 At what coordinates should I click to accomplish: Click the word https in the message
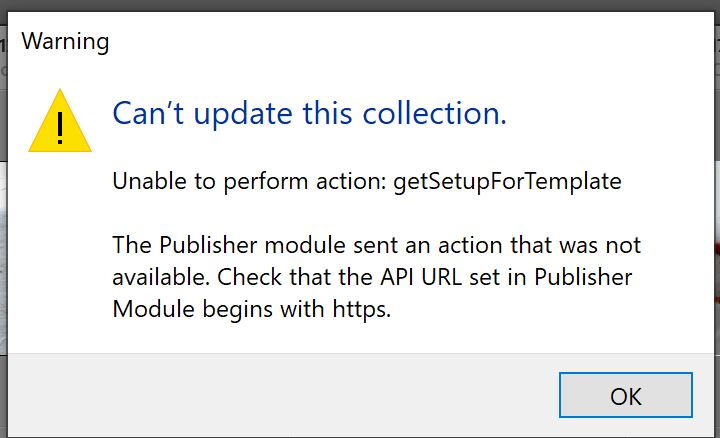click(x=361, y=309)
